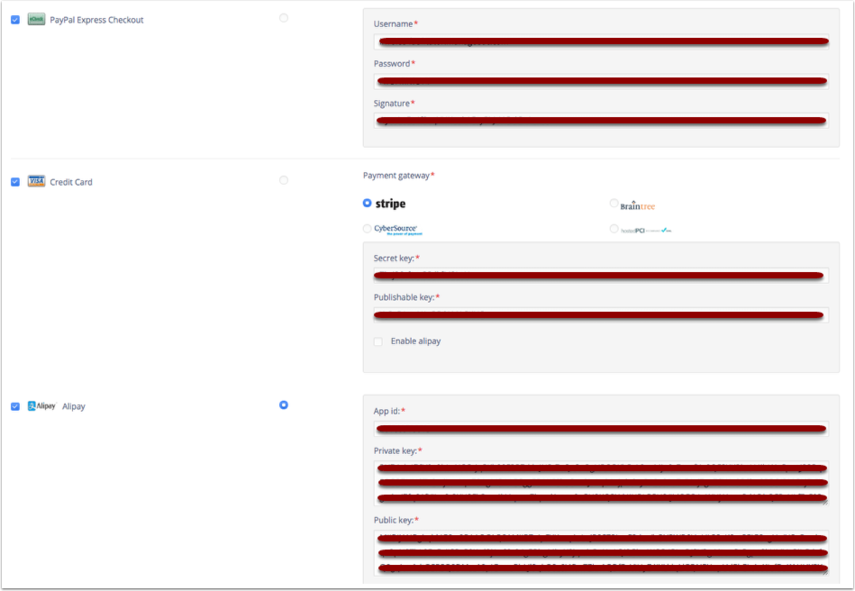Disable the Alipay payment method checkbox
Viewport: 855px width, 591px height.
[15, 406]
